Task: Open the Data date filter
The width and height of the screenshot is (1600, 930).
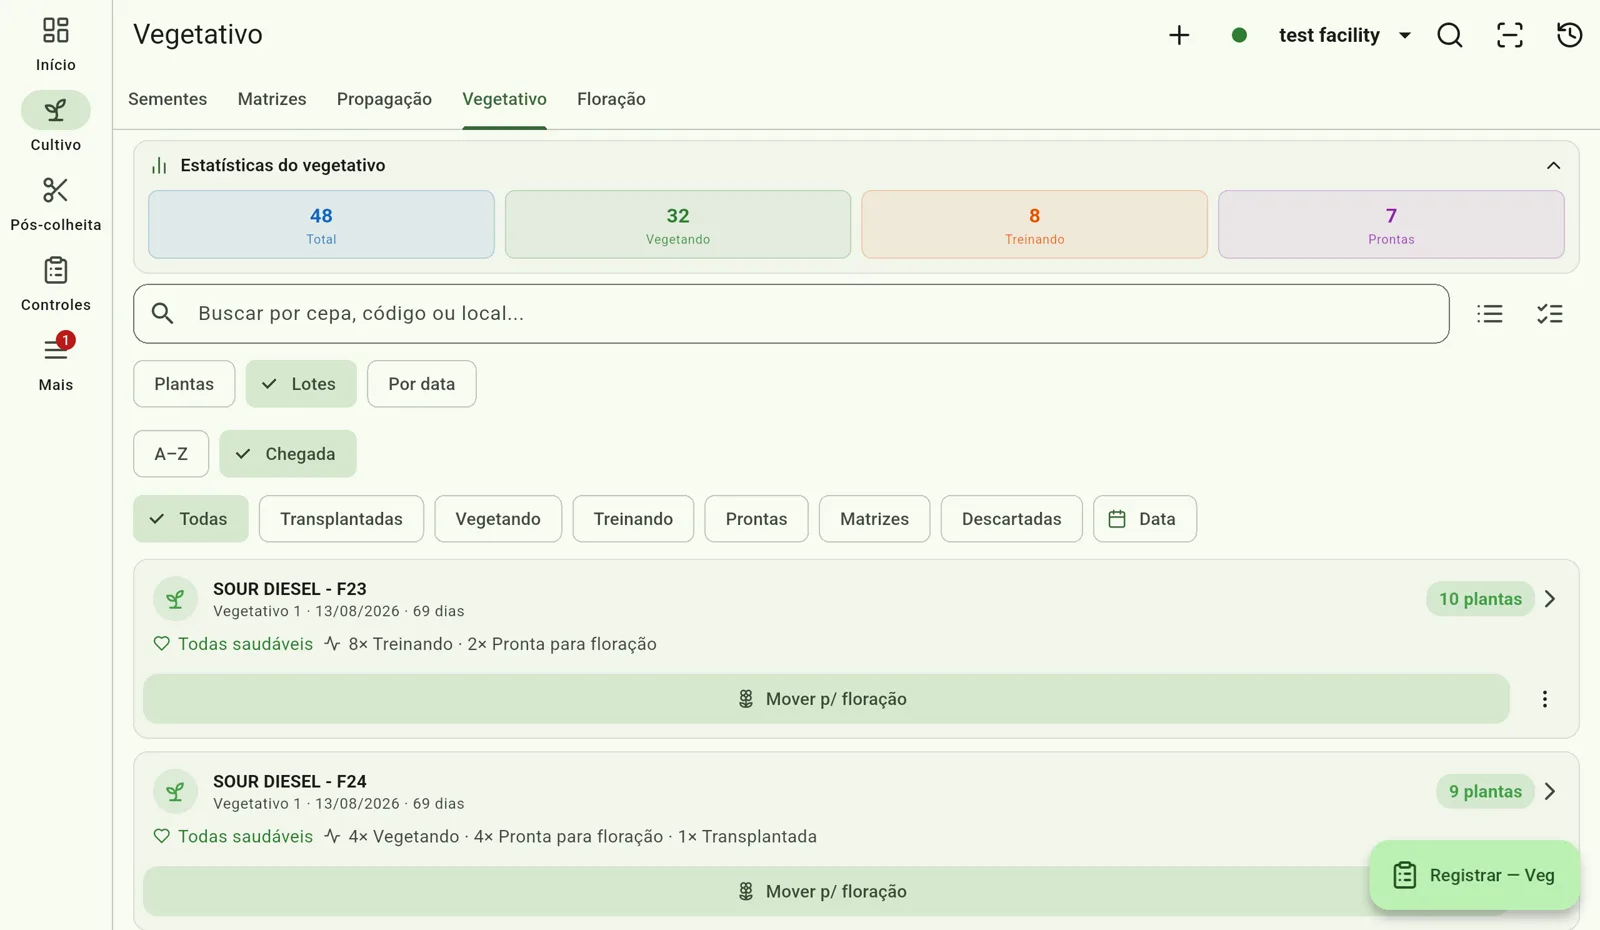Action: point(1145,519)
